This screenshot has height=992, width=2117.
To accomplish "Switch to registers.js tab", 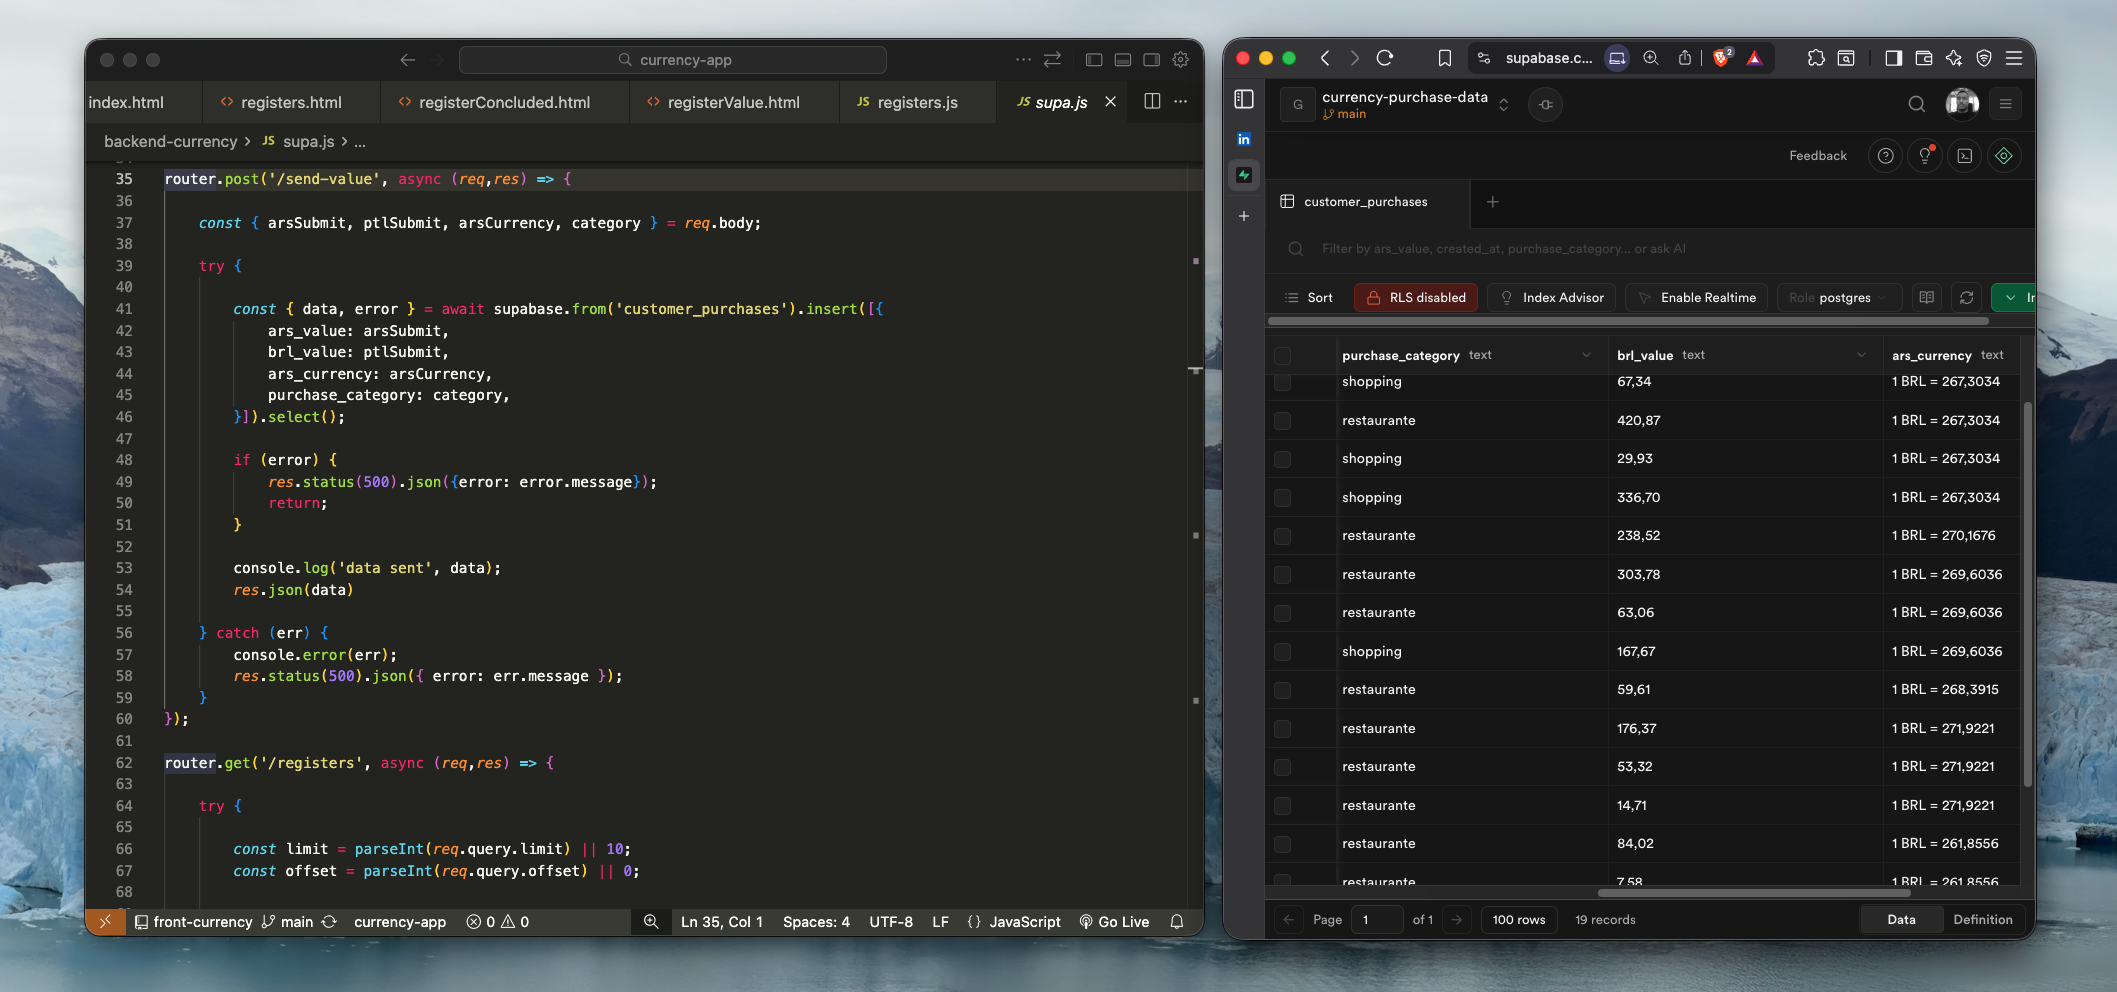I will coord(917,102).
